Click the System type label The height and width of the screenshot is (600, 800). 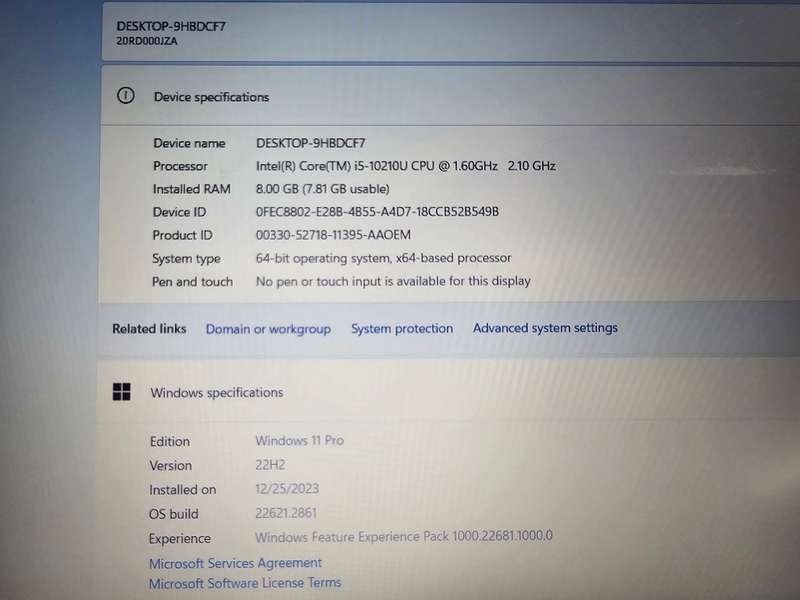click(186, 259)
